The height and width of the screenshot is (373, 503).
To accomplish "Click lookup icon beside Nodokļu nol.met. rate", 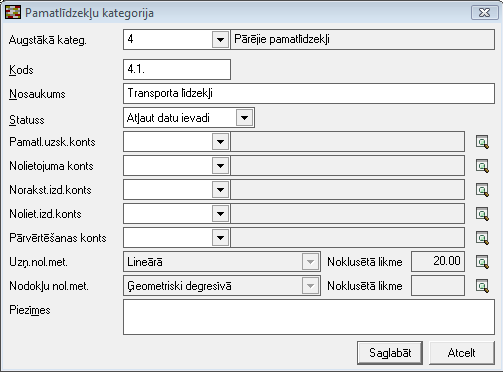I will (x=482, y=286).
